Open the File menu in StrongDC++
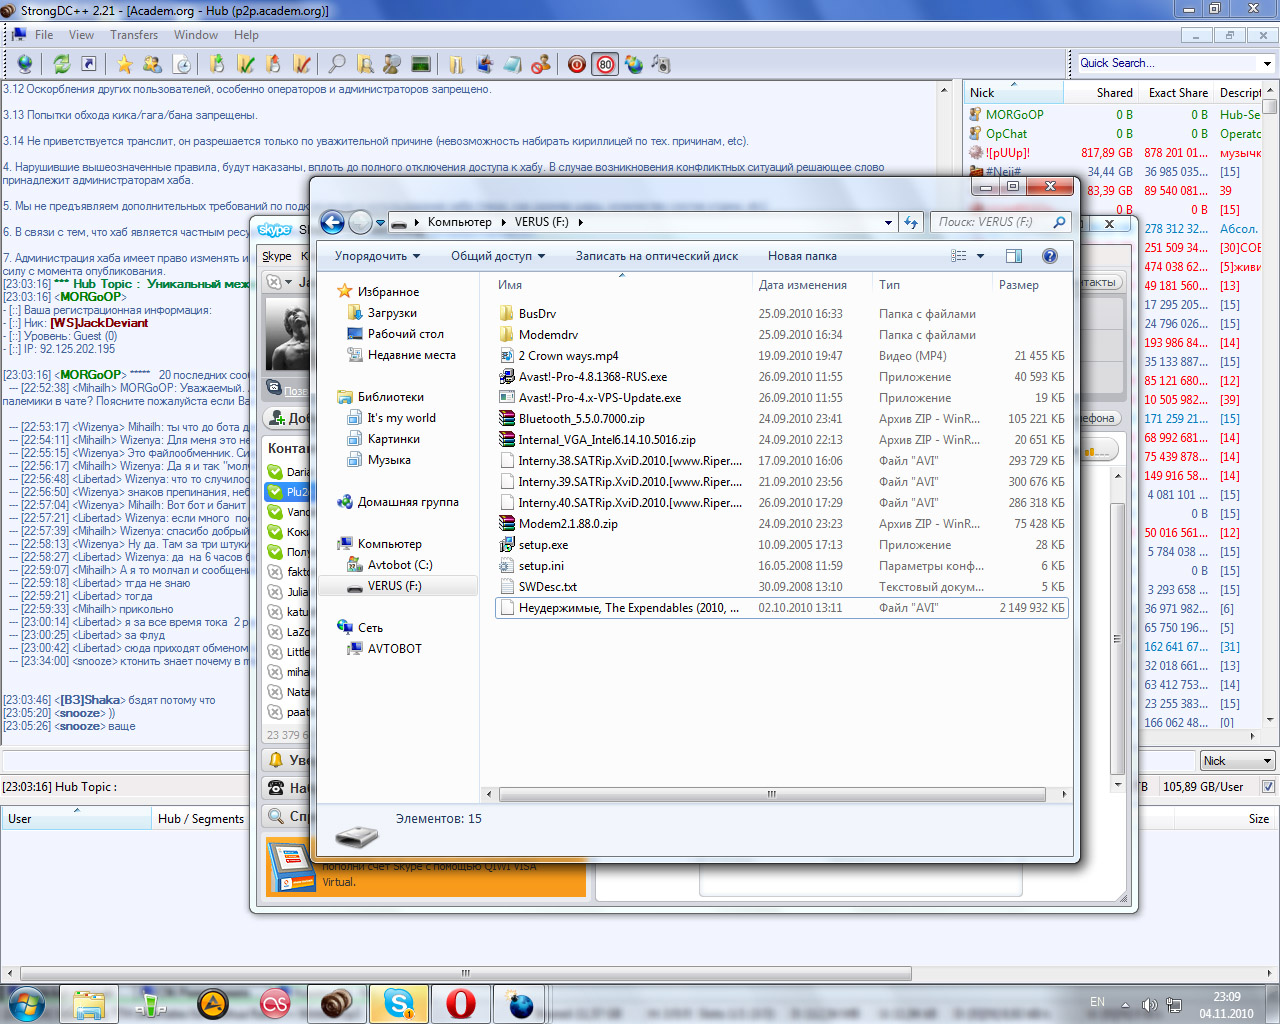Image resolution: width=1280 pixels, height=1024 pixels. (x=44, y=35)
